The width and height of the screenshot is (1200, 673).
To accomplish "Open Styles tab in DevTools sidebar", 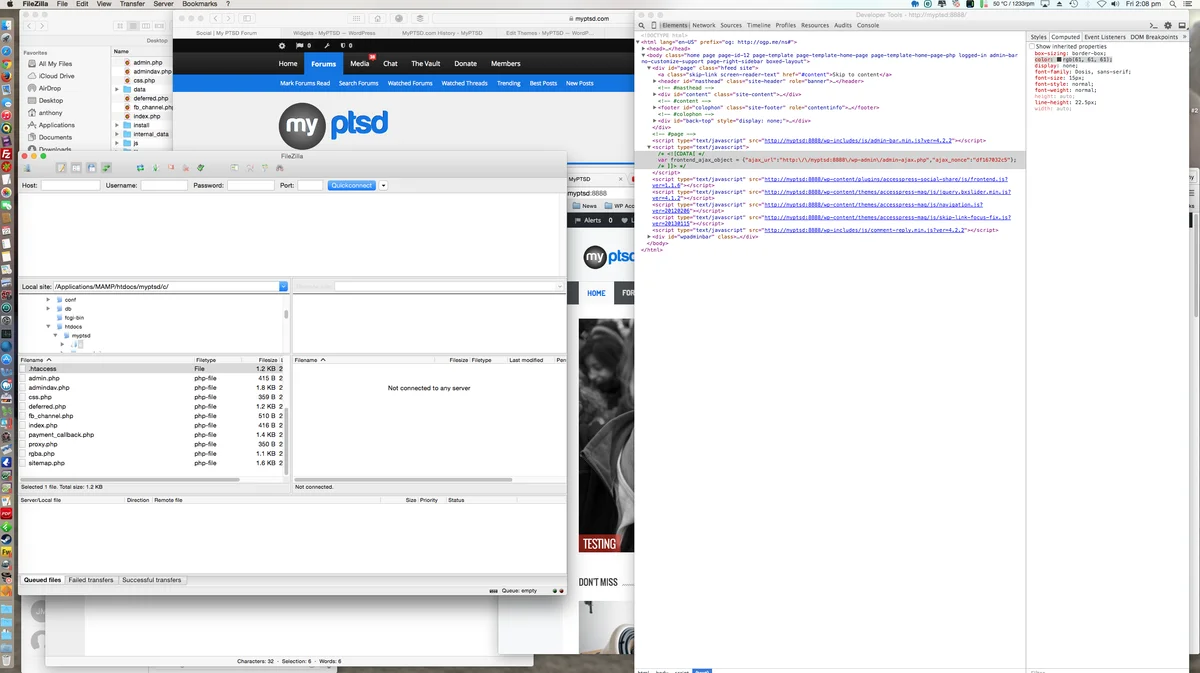I will tap(1039, 37).
